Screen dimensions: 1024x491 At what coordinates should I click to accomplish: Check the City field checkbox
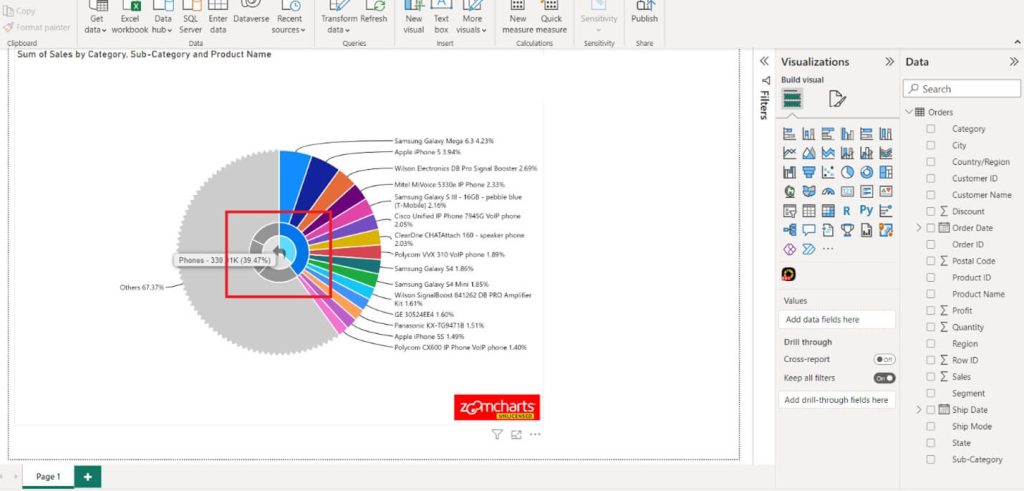click(x=931, y=146)
